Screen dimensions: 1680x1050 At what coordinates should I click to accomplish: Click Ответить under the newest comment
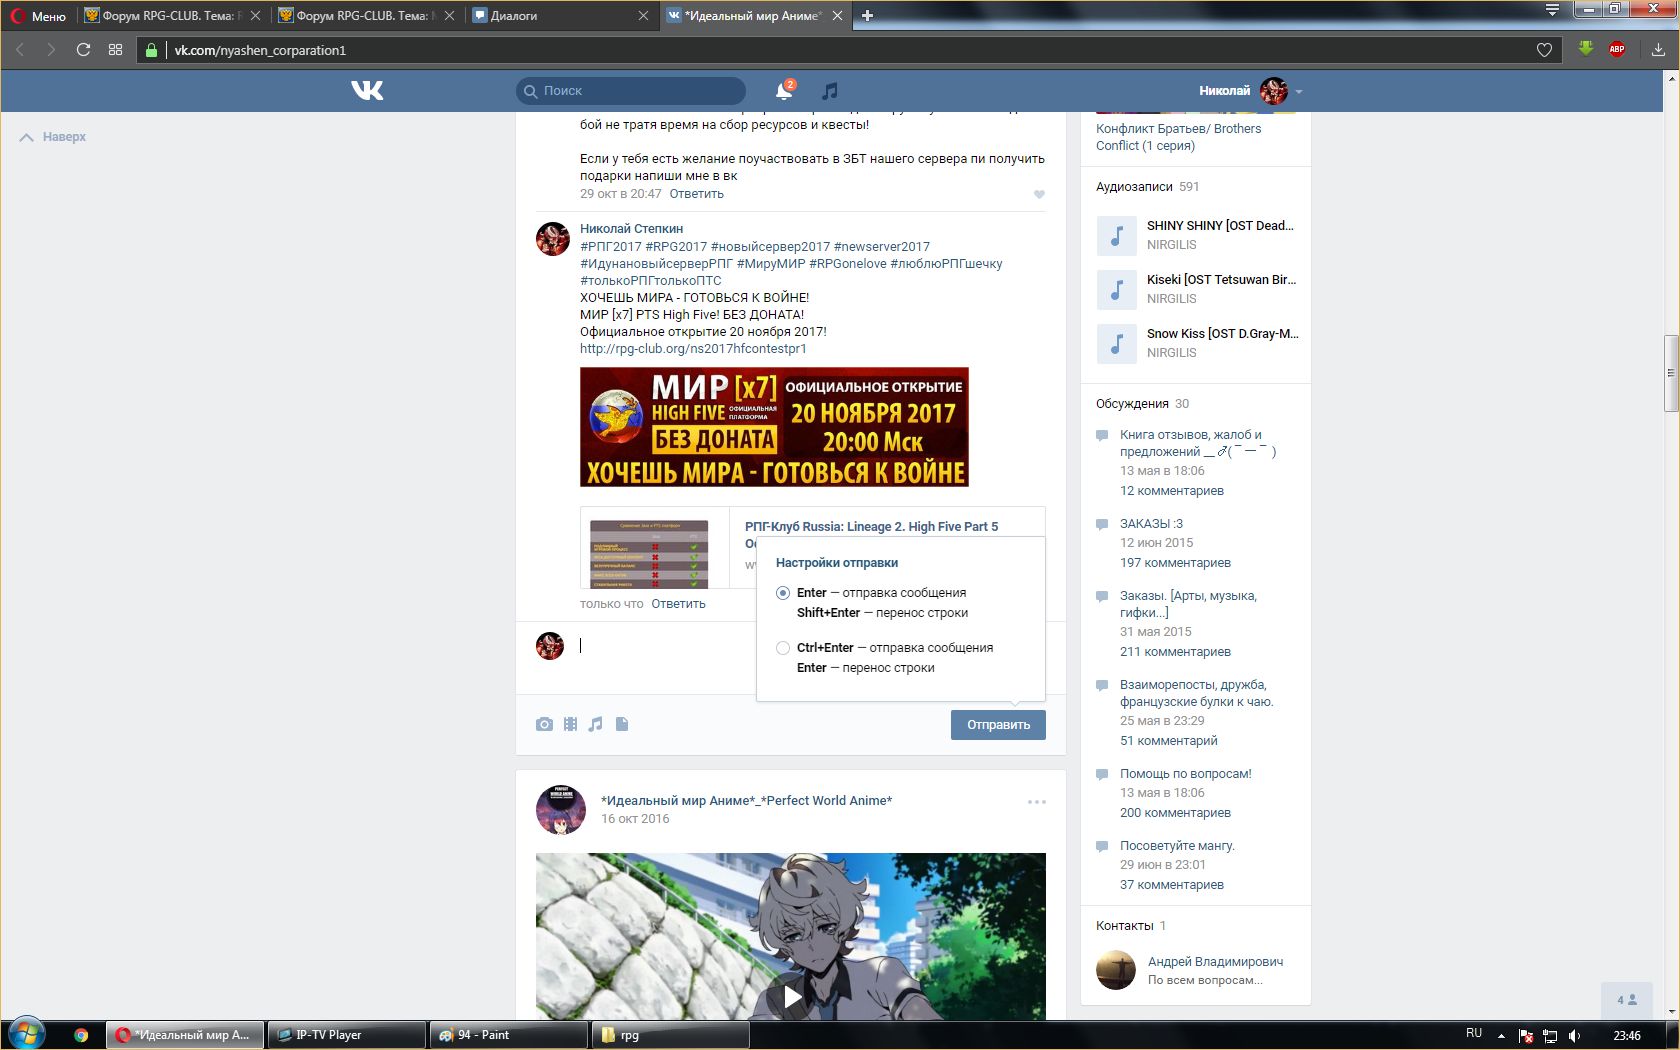678,604
